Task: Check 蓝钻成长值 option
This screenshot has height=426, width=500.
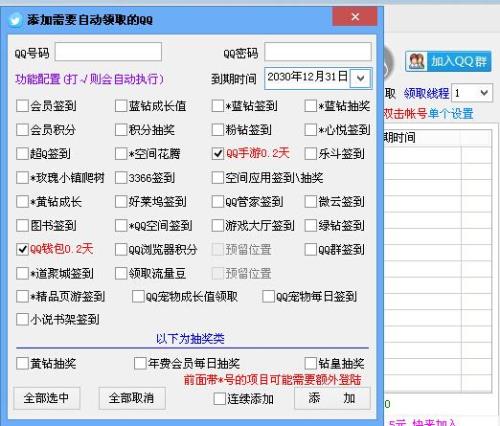Action: point(121,106)
